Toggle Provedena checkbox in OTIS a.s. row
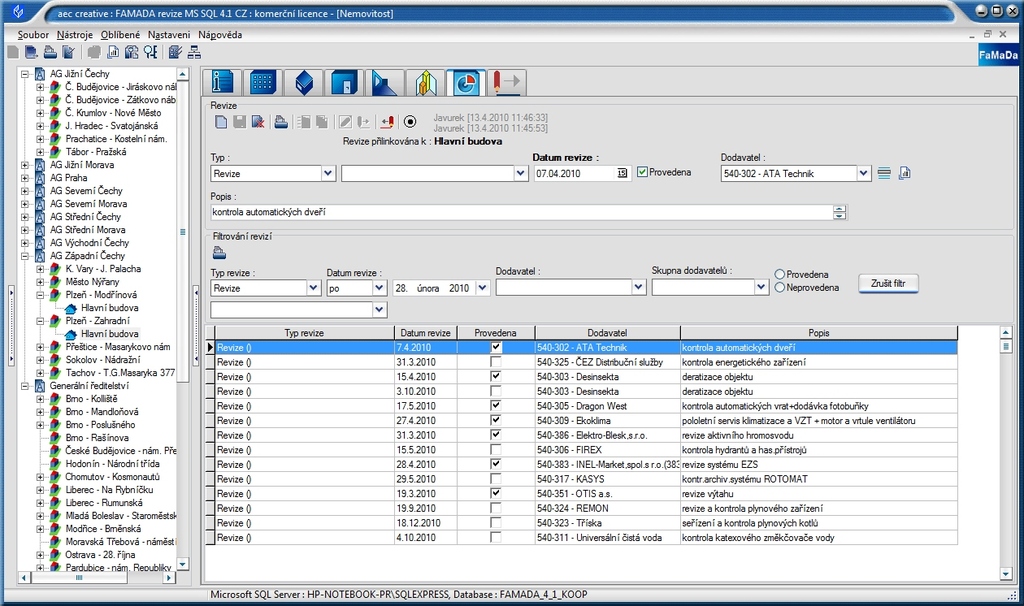 tap(496, 493)
